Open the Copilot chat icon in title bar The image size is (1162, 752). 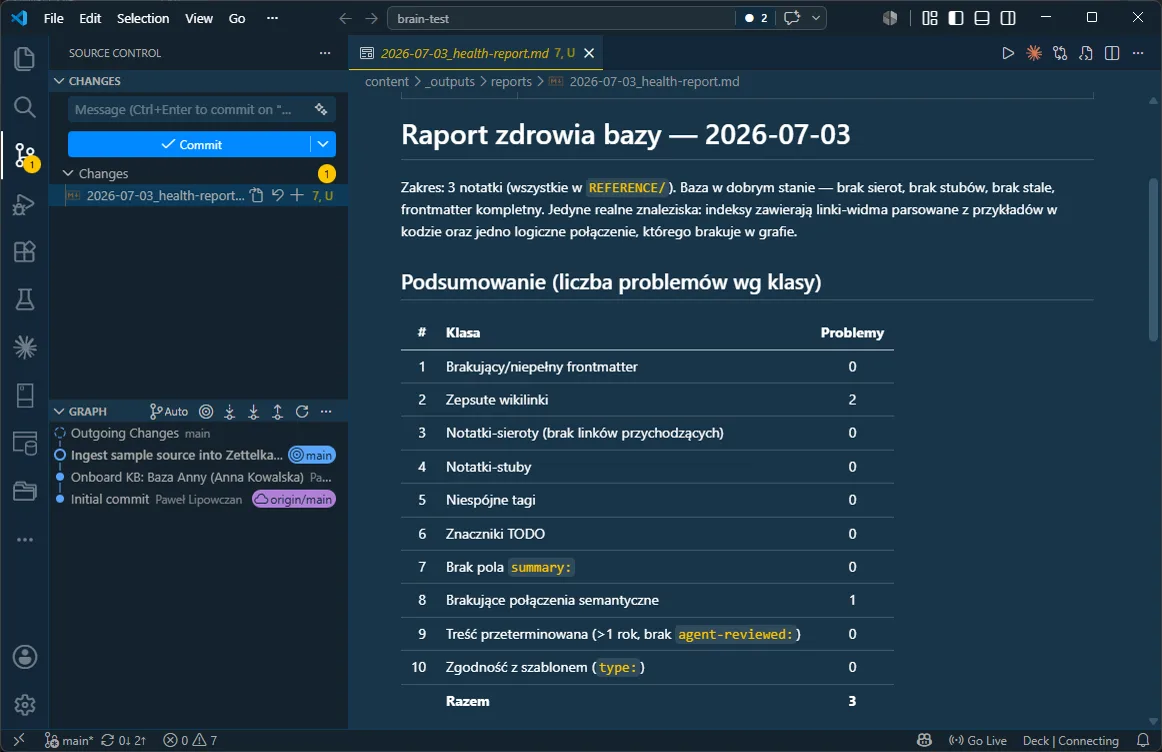pos(792,18)
